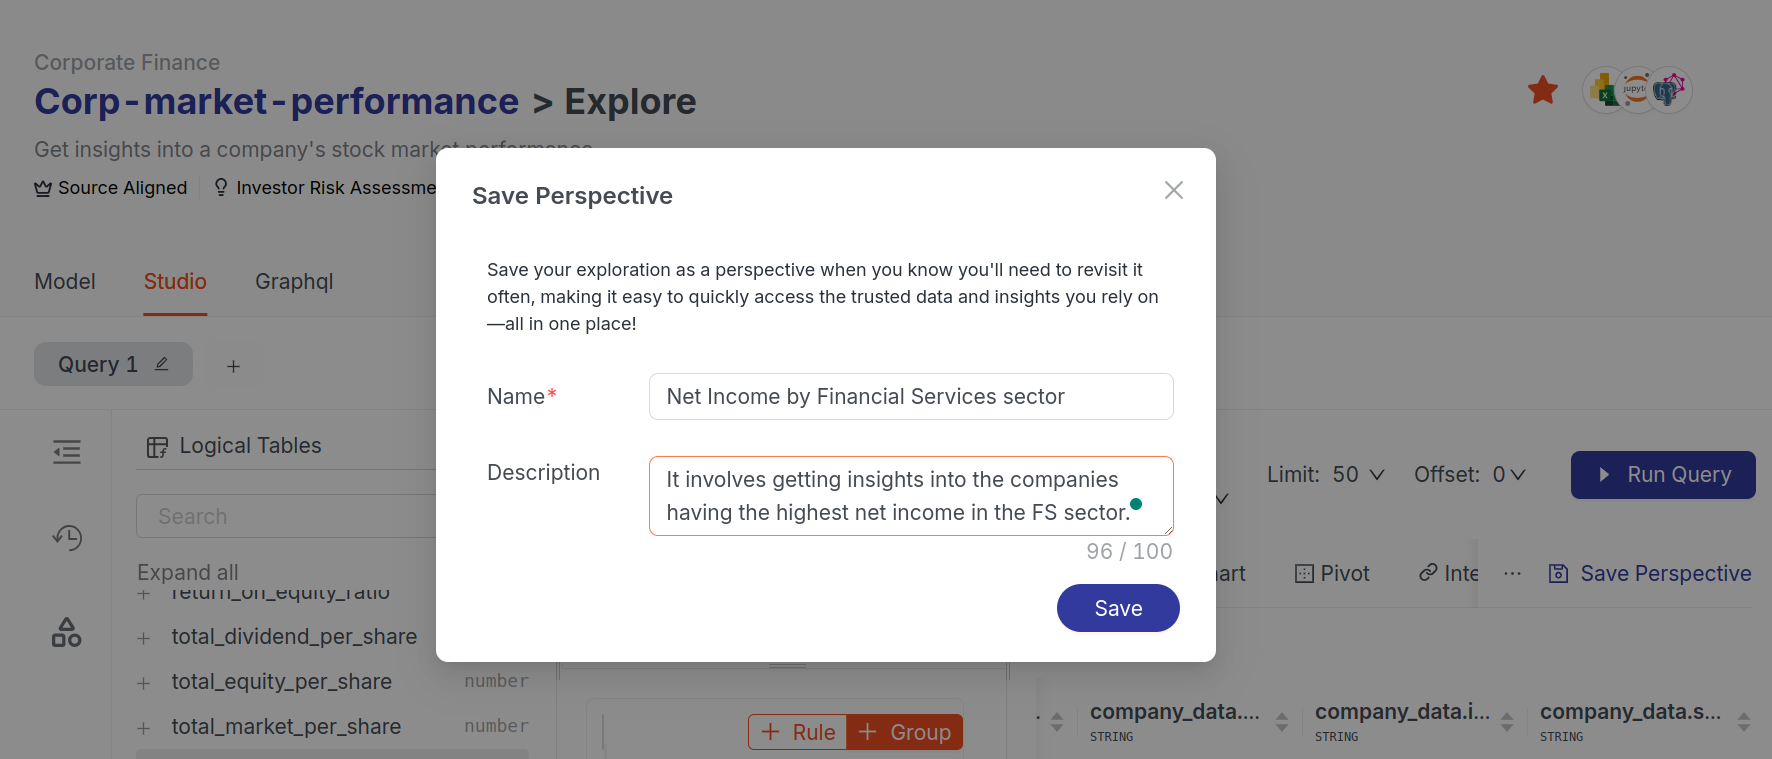The height and width of the screenshot is (759, 1772).
Task: Open the Model tab
Action: (64, 281)
